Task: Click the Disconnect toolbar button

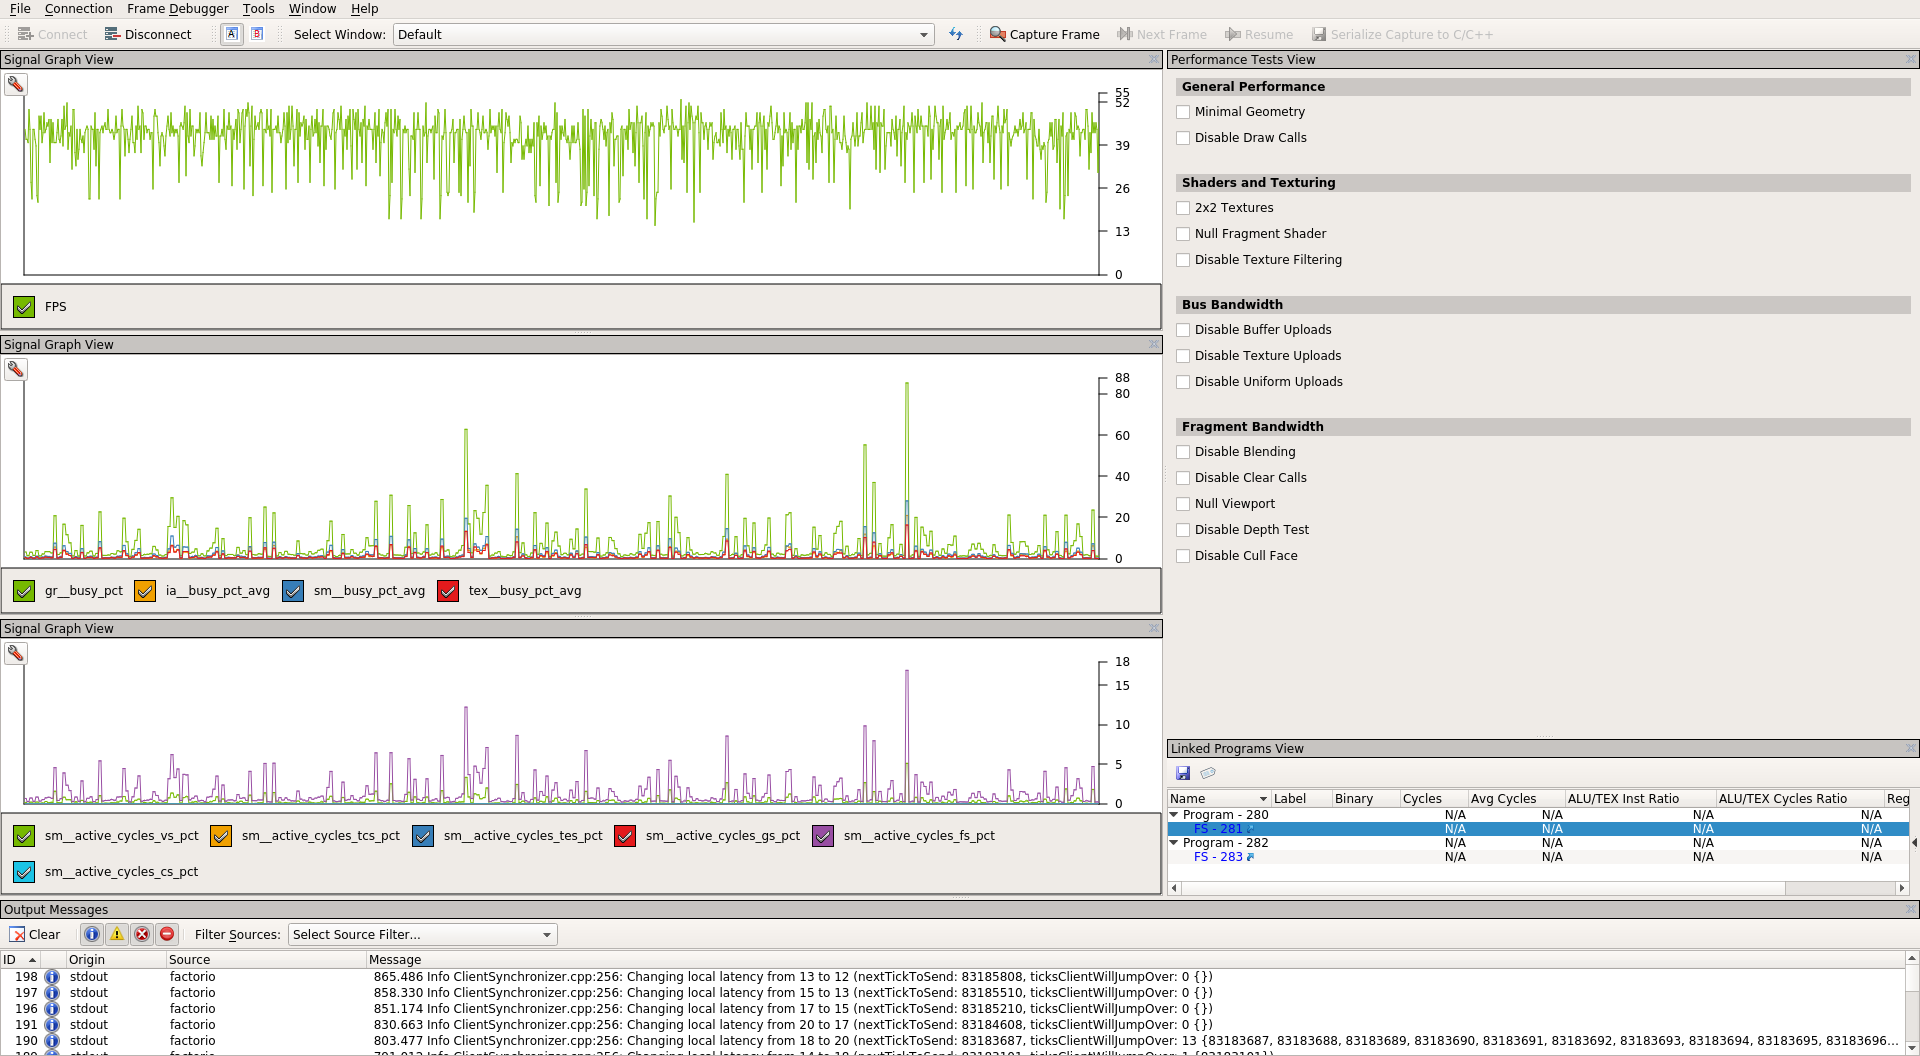Action: click(x=148, y=34)
